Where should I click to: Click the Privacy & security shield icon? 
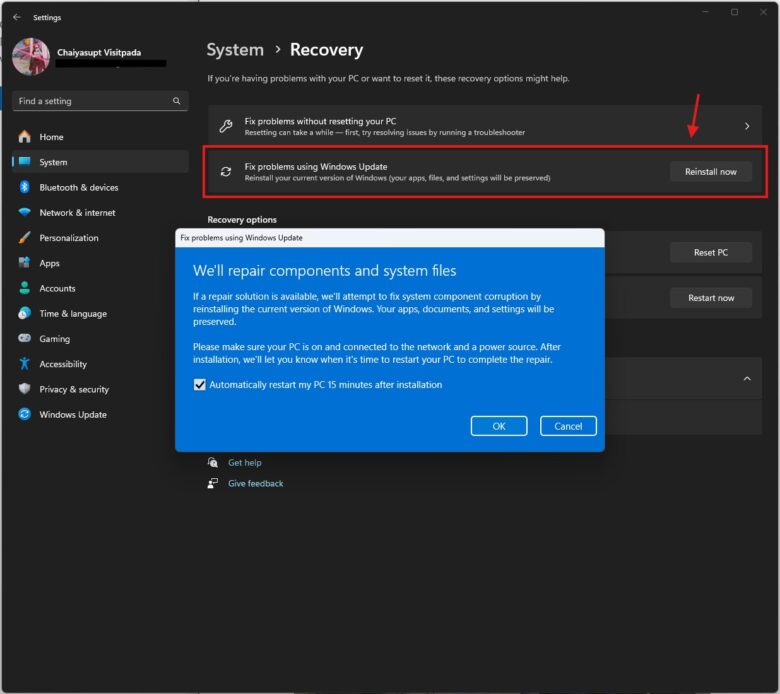click(x=24, y=389)
